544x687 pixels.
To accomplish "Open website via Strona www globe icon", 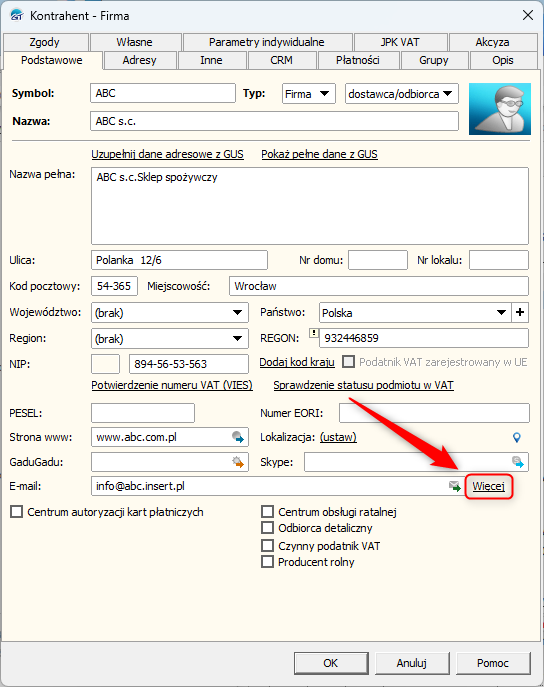I will click(238, 437).
